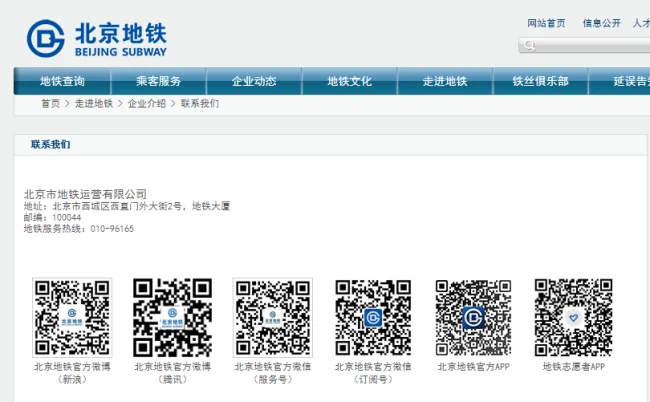Click 首页 in the breadcrumb

pos(50,104)
